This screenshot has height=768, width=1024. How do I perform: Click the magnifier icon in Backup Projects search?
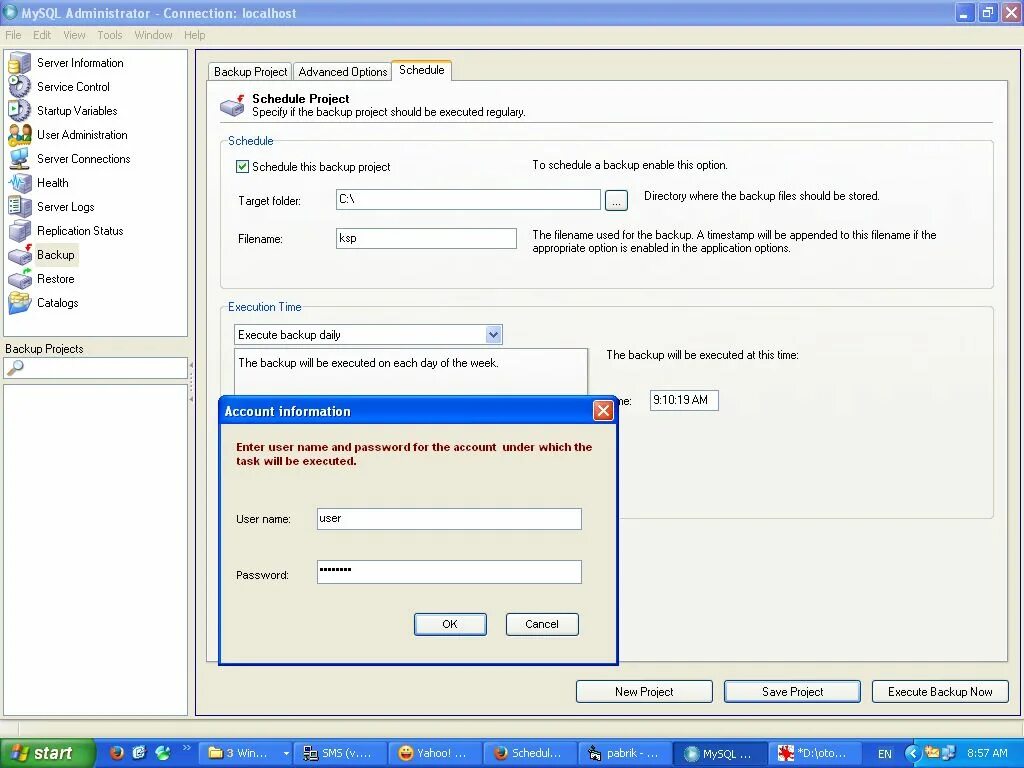(x=15, y=368)
